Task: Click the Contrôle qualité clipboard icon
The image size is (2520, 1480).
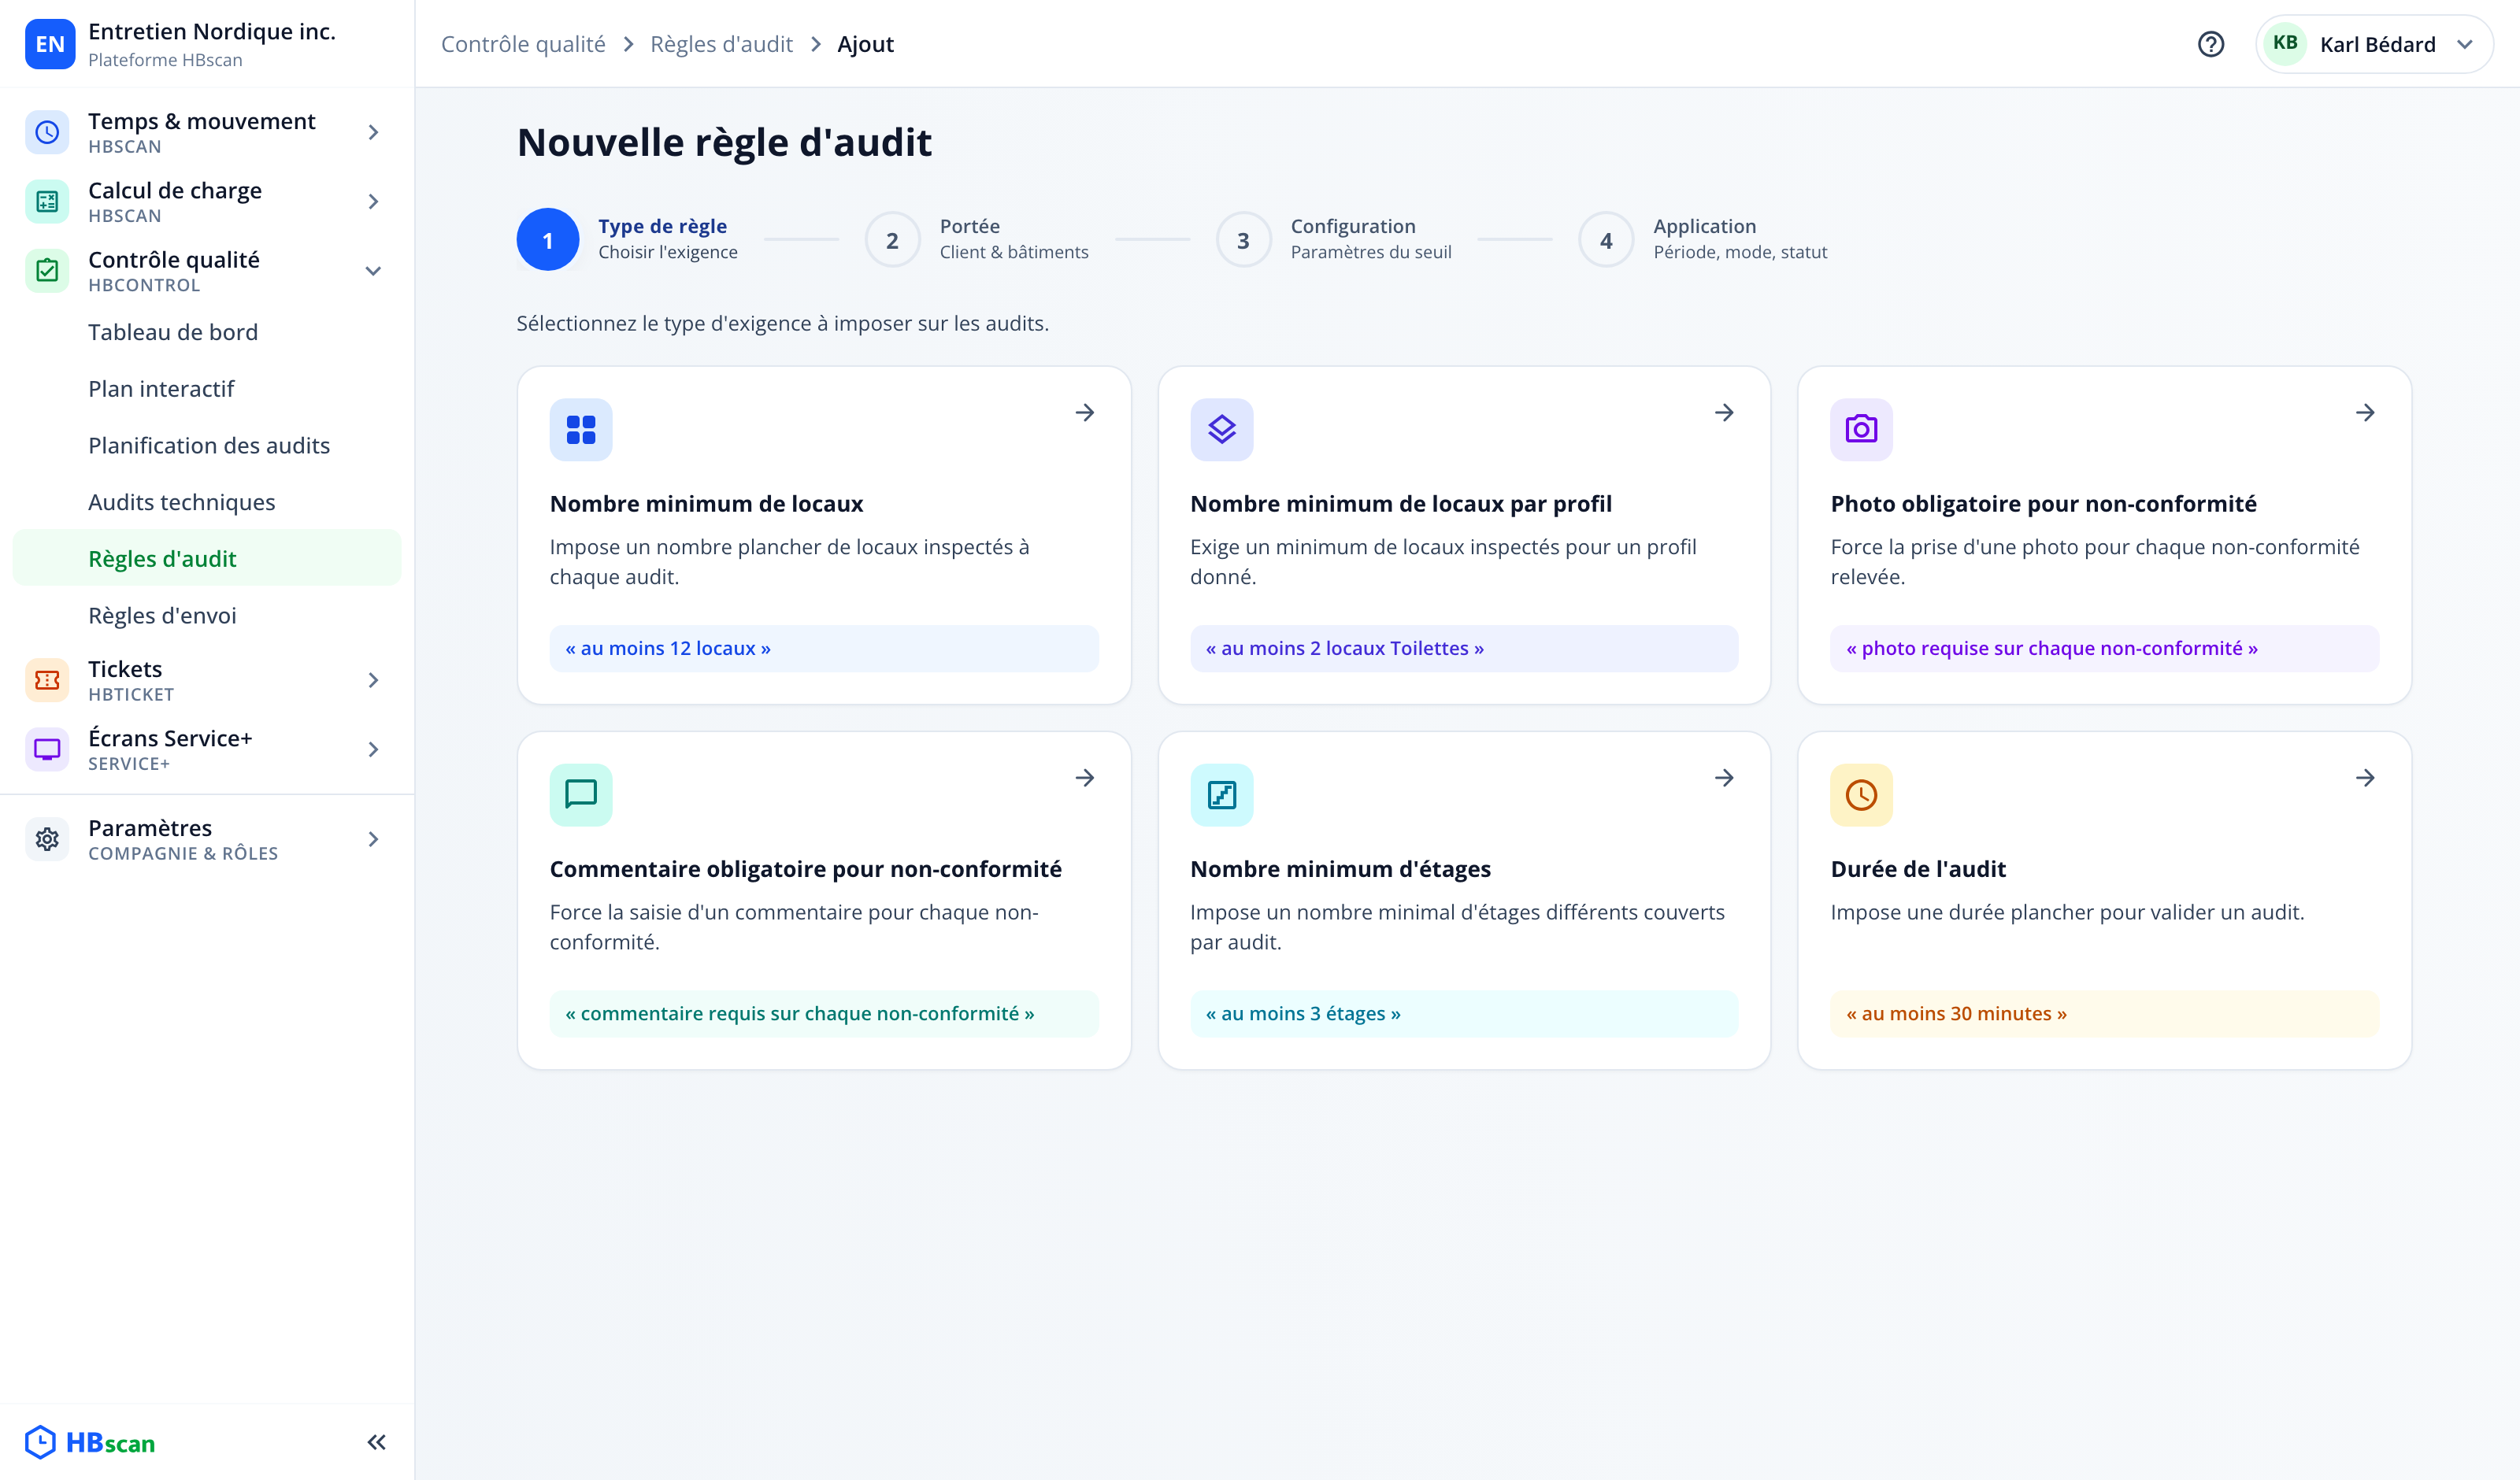Action: coord(47,271)
